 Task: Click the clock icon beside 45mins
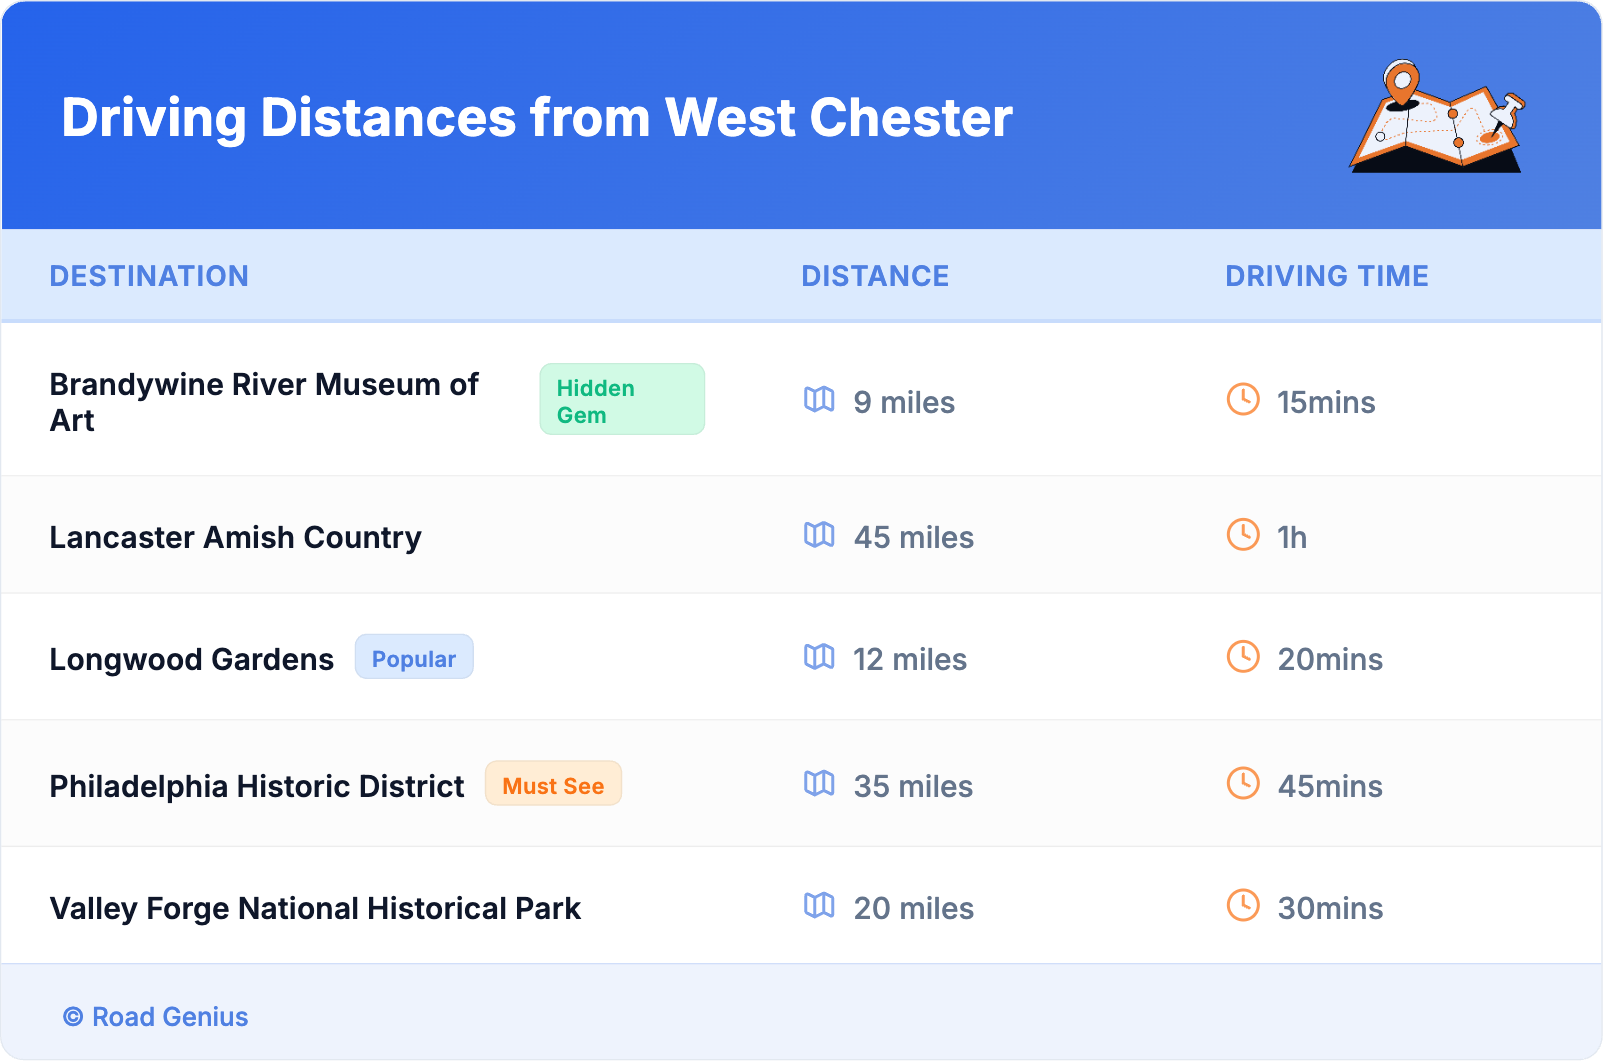(x=1243, y=784)
